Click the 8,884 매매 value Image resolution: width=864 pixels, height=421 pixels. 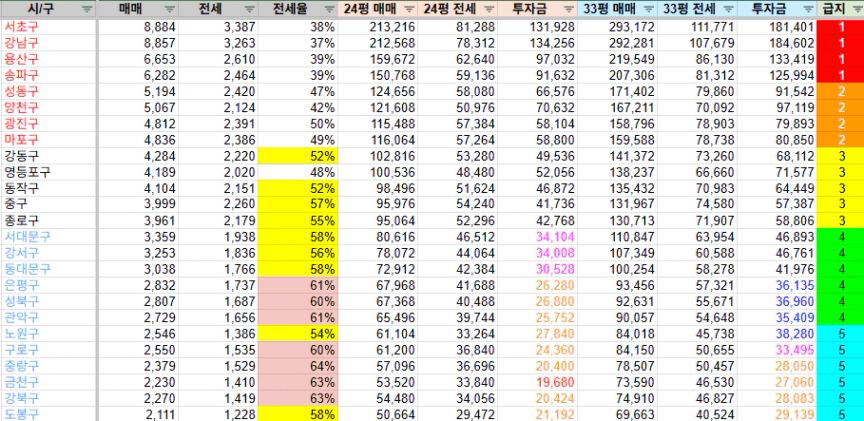pos(158,26)
